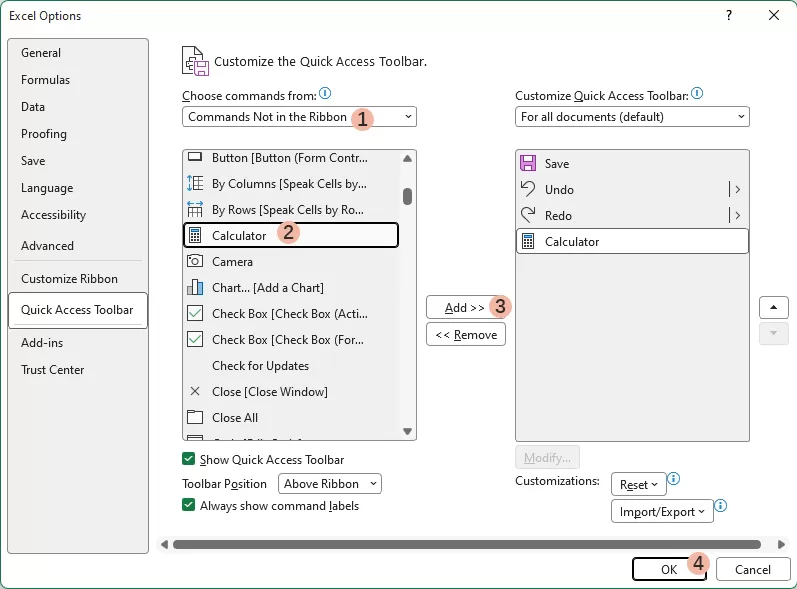797x589 pixels.
Task: Click OK to confirm options
Action: [x=669, y=569]
